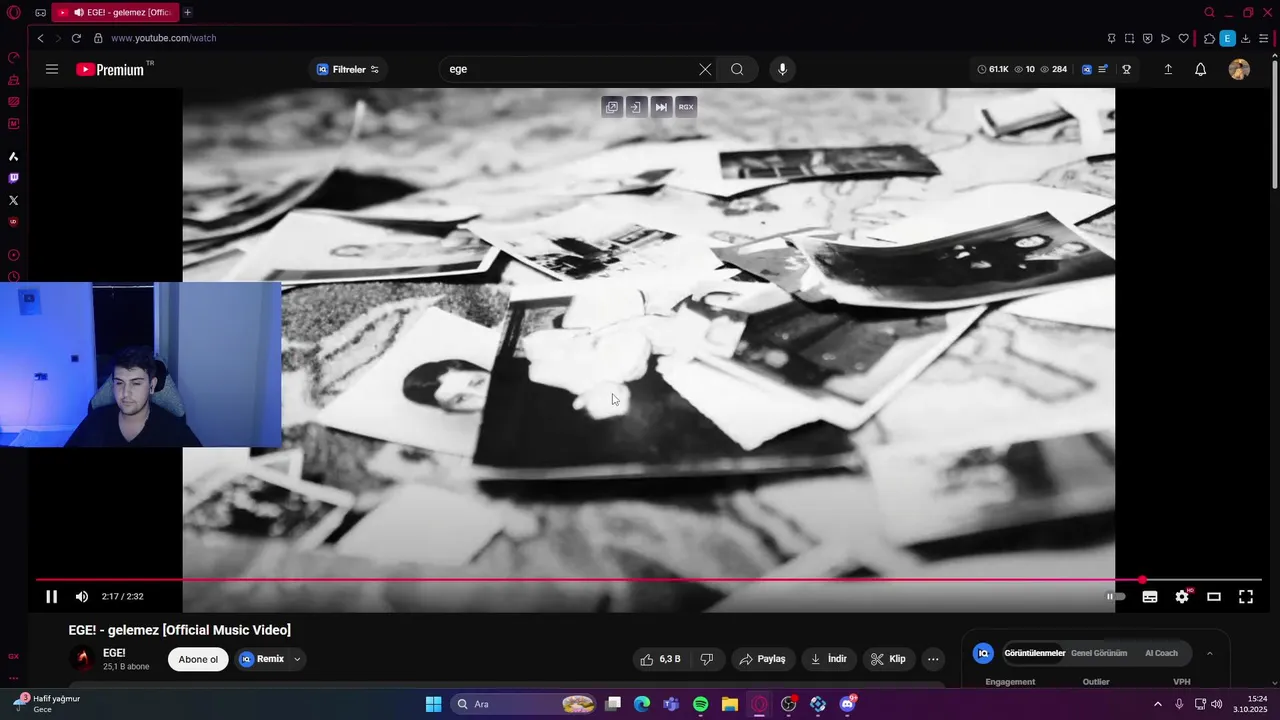Open browser downloads icon

(x=1245, y=38)
